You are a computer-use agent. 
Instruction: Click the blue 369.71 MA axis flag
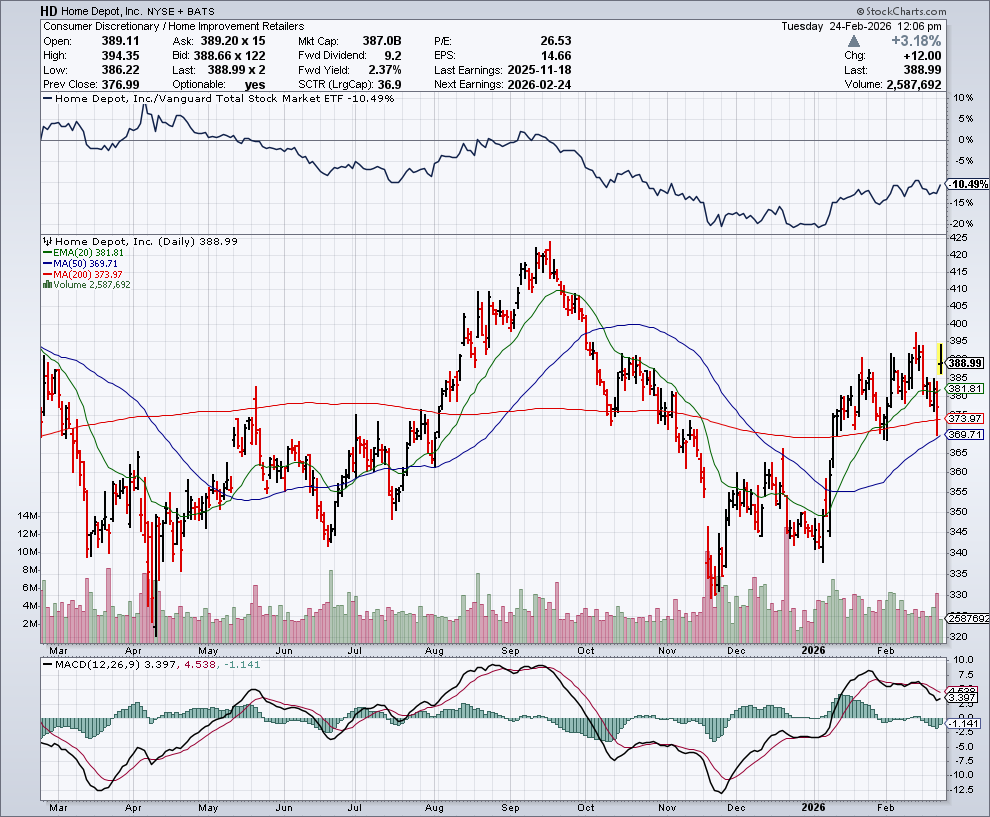click(x=968, y=435)
